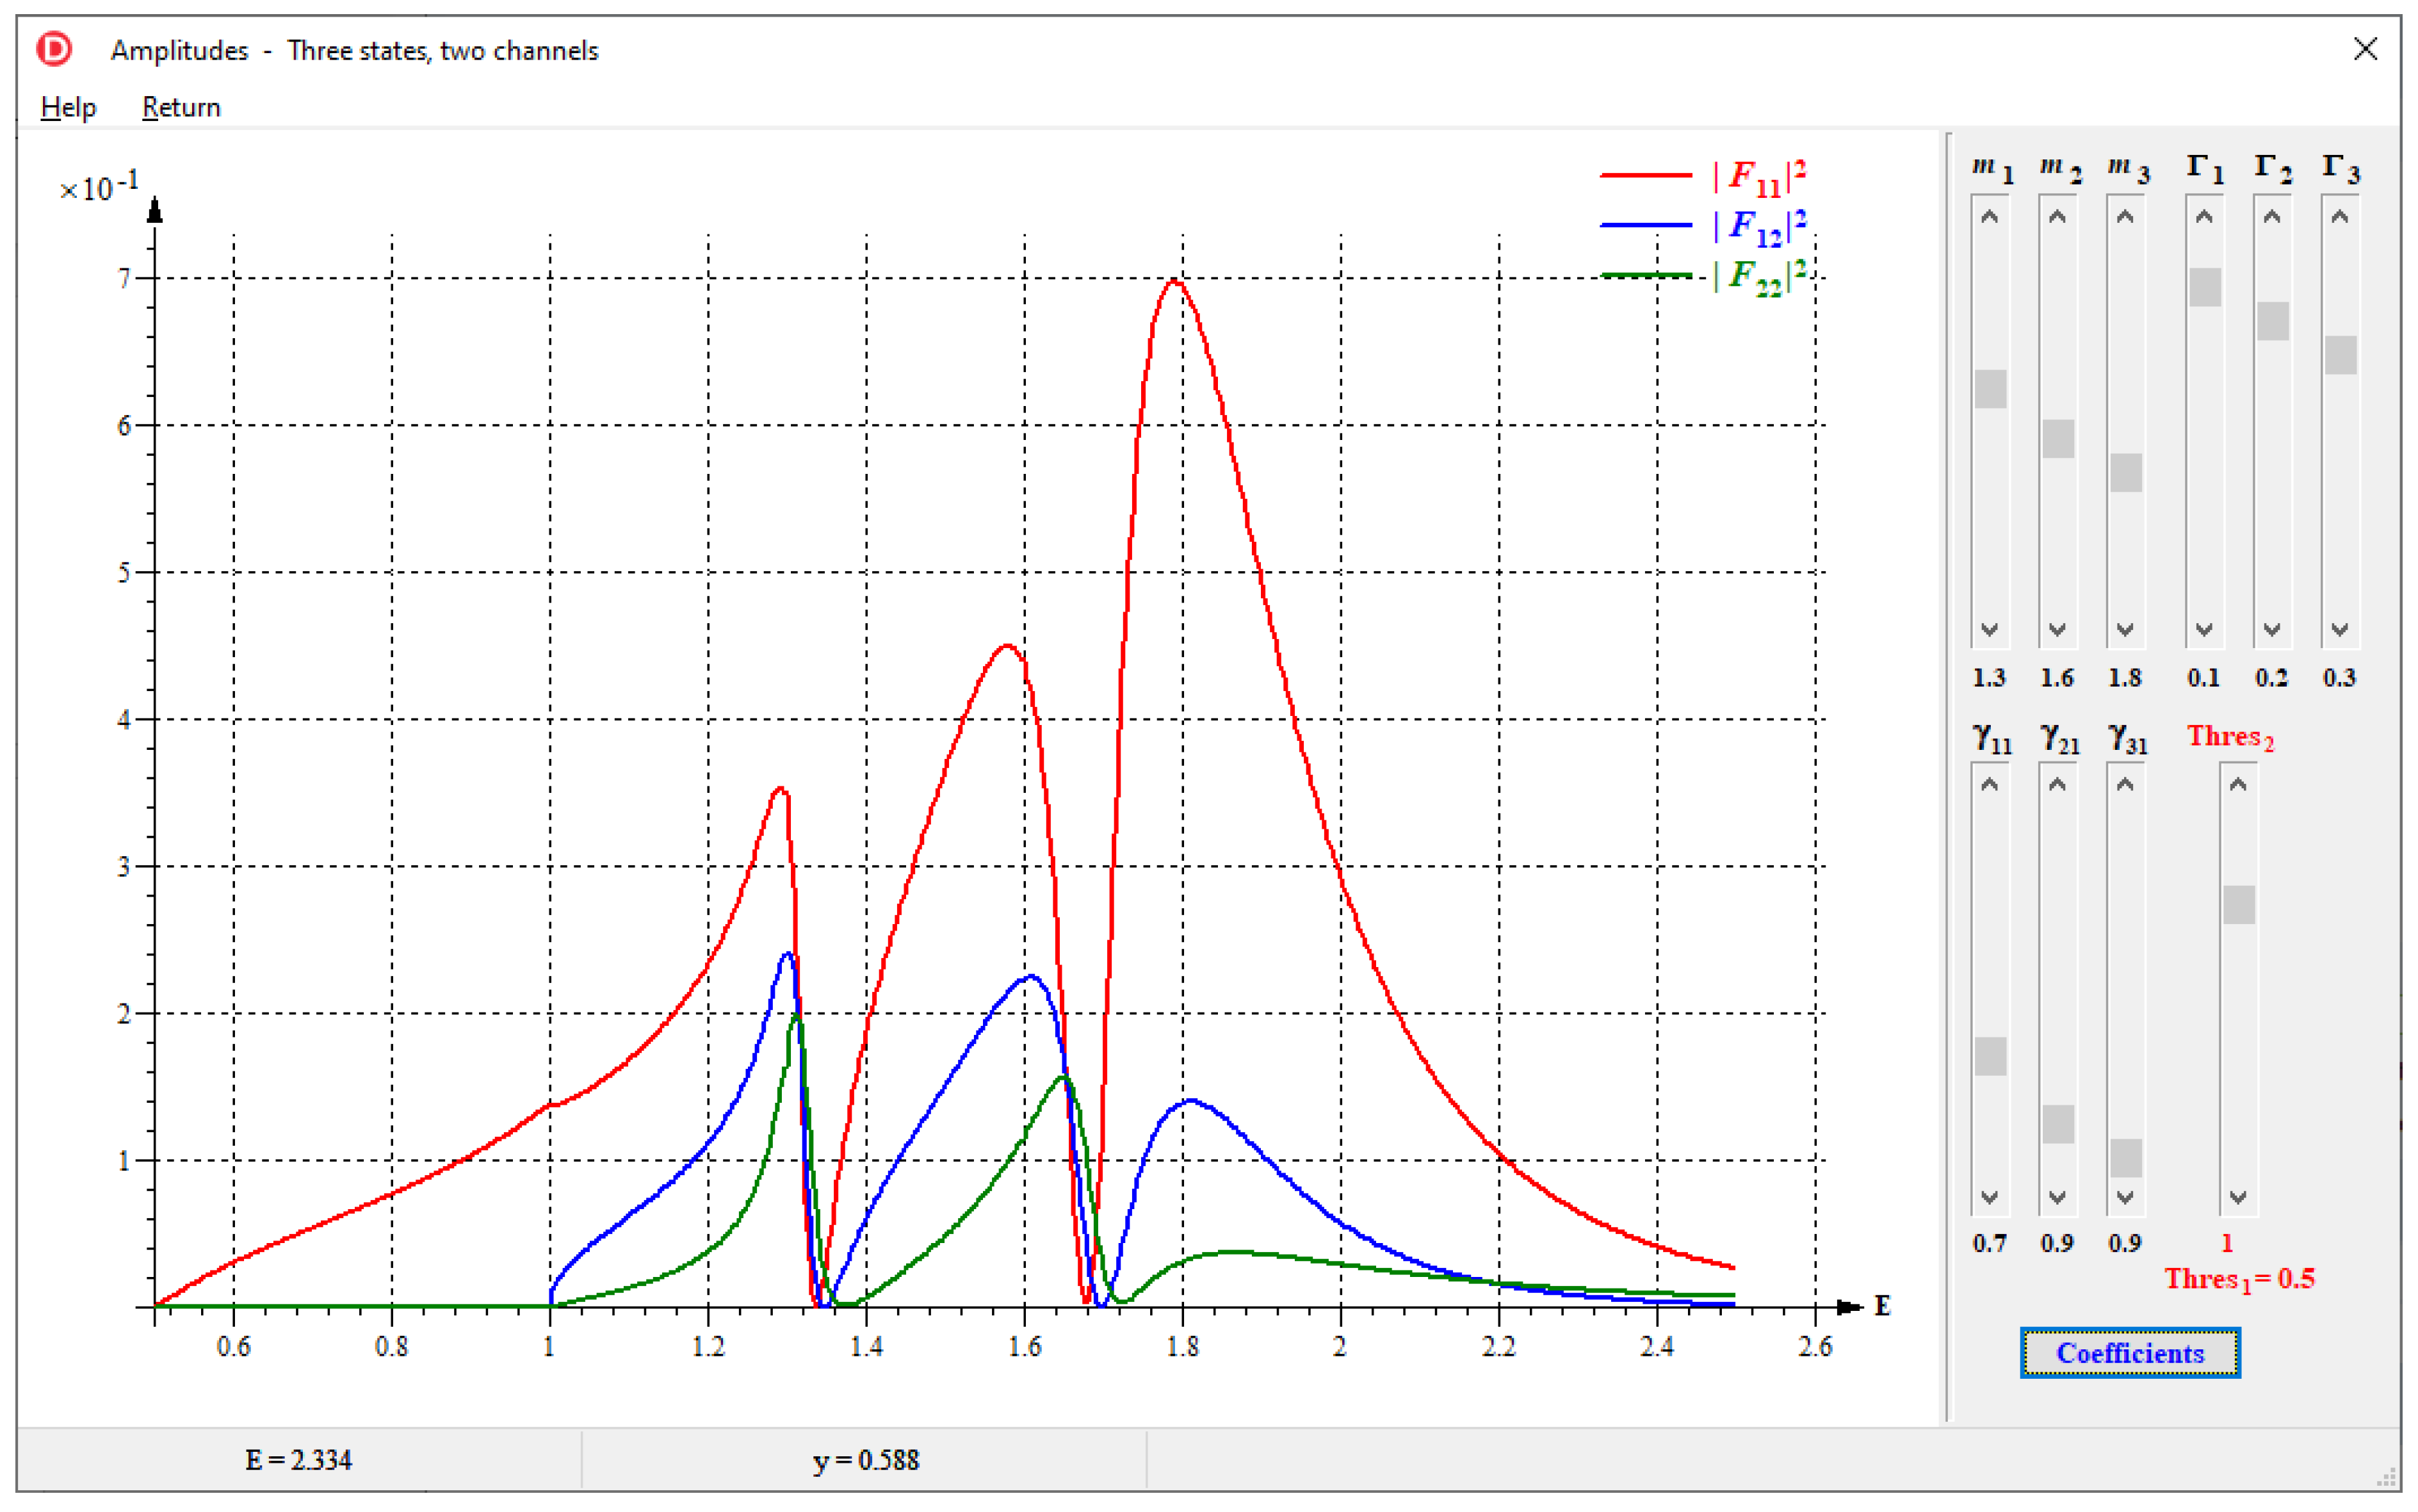Image resolution: width=2418 pixels, height=1512 pixels.
Task: Click the m2 slider down arrow
Action: 2057,630
